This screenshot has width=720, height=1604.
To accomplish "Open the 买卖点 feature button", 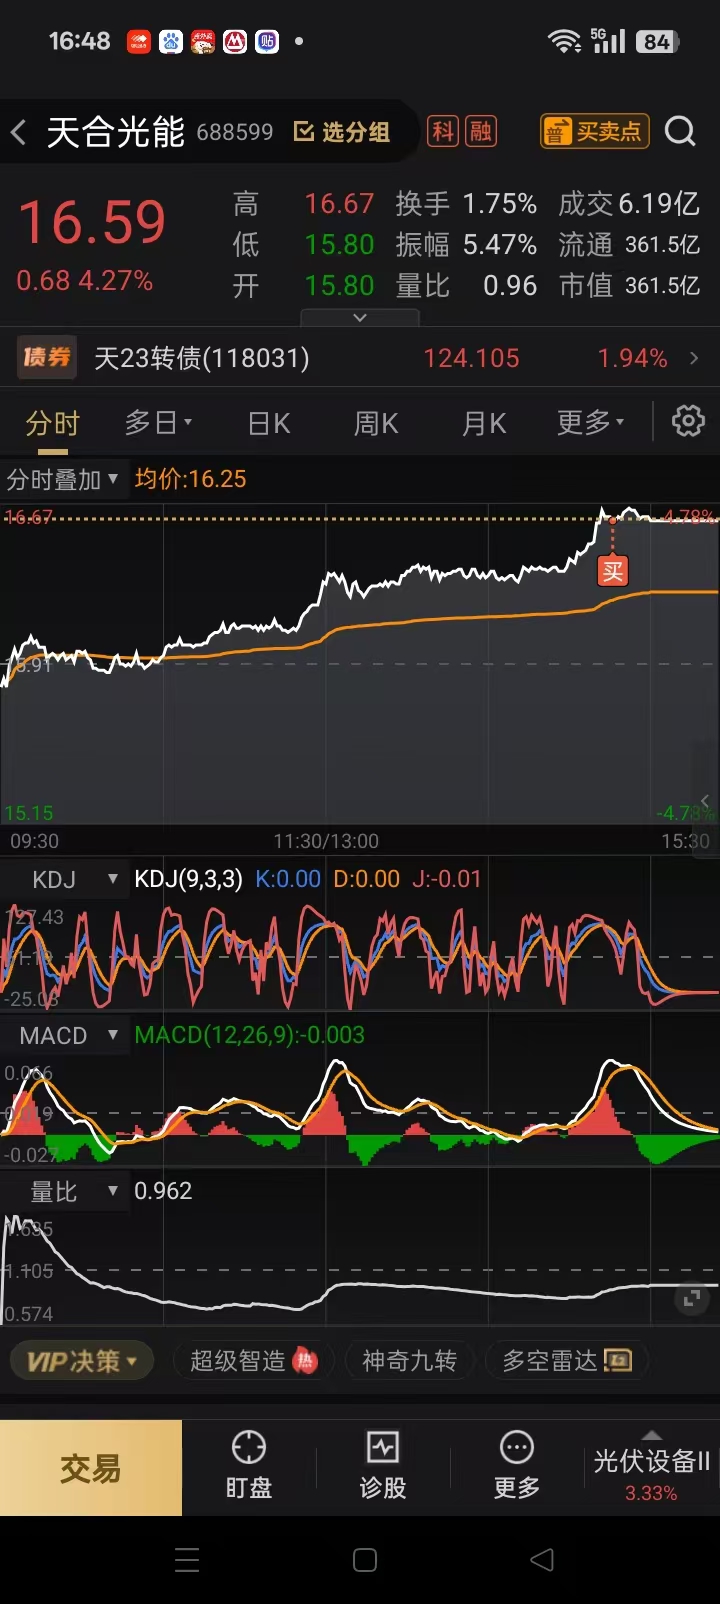I will click(x=595, y=131).
